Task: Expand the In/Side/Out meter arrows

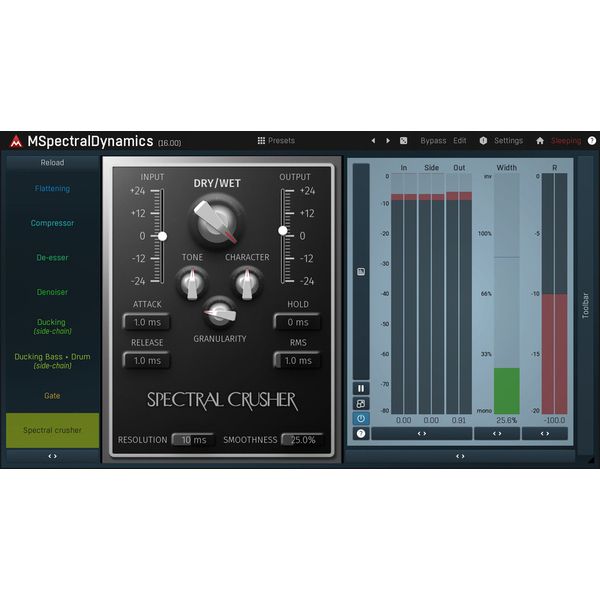Action: click(422, 434)
